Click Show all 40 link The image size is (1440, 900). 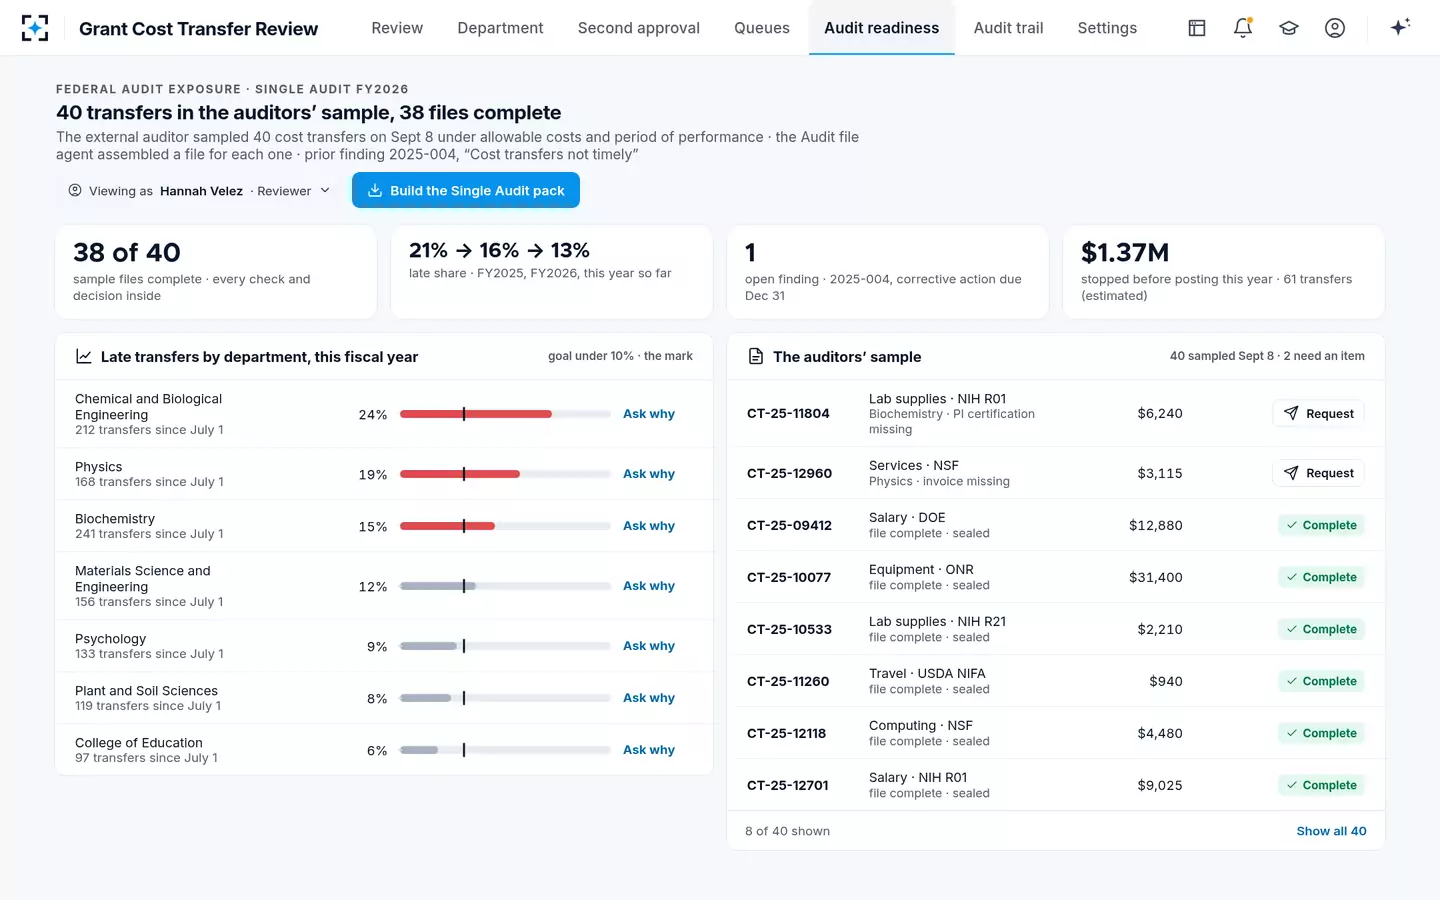(1331, 831)
